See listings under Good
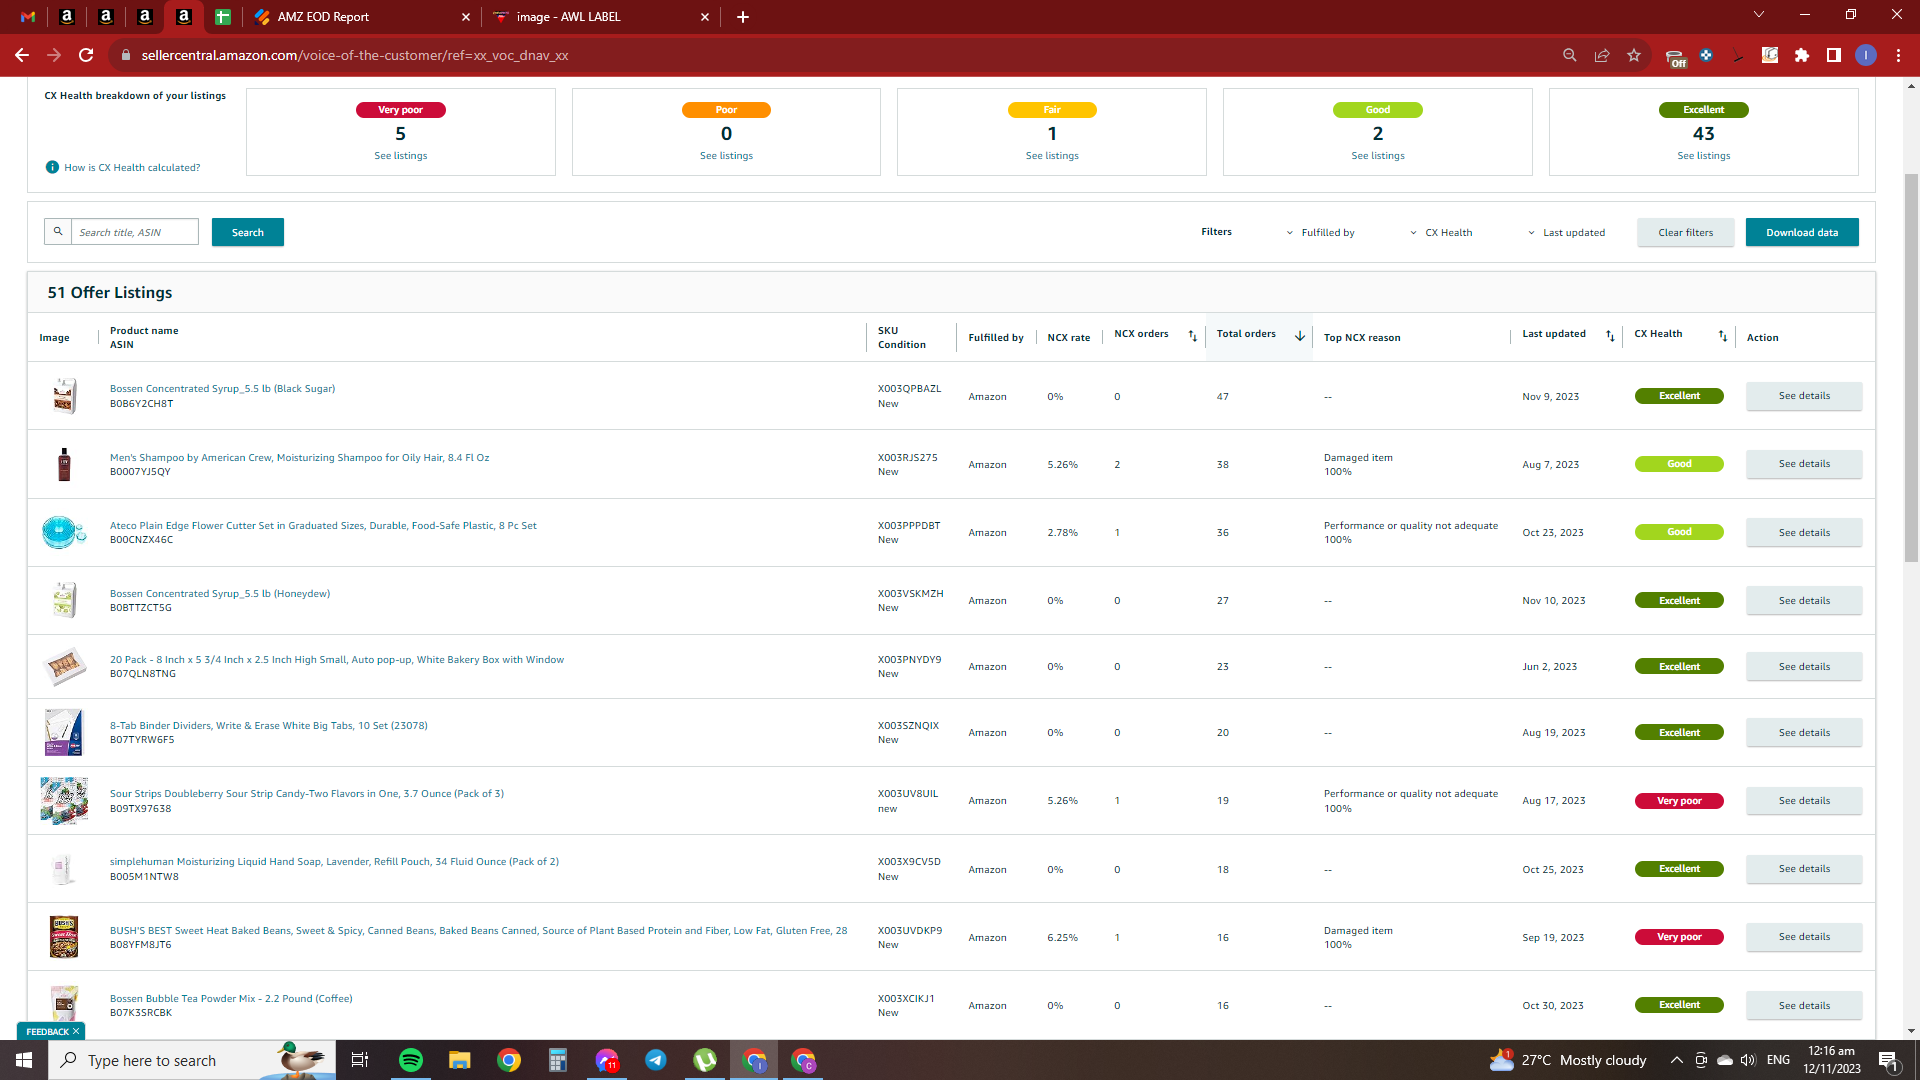Viewport: 1920px width, 1080px height. click(x=1378, y=155)
